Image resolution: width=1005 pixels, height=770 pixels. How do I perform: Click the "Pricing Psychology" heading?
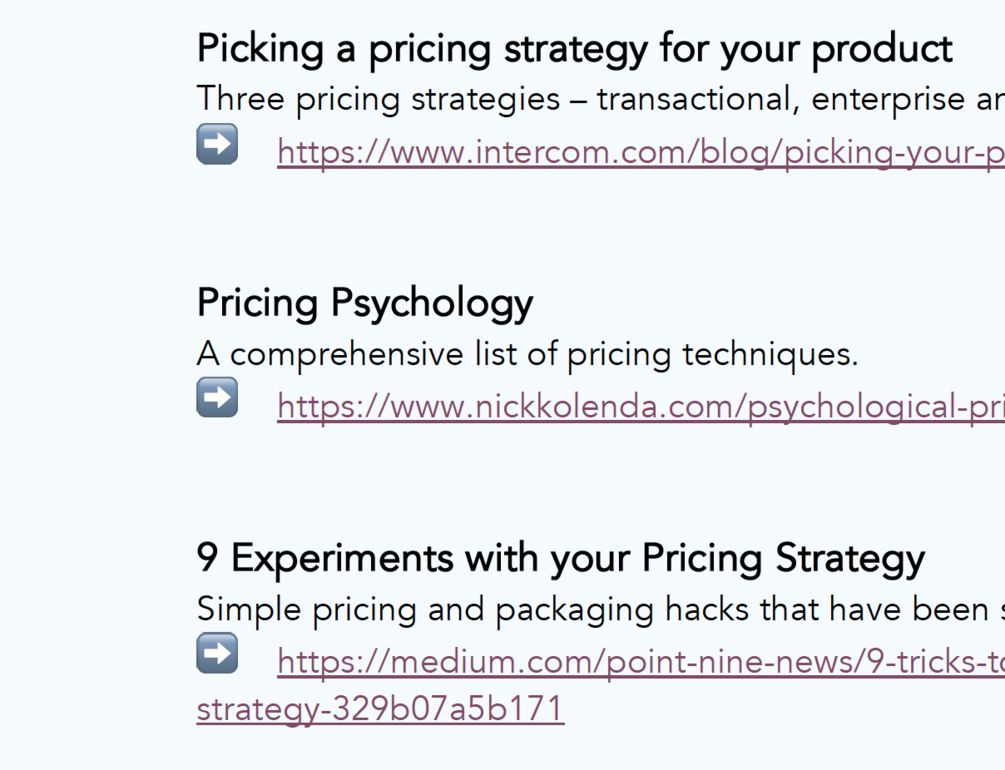(365, 303)
